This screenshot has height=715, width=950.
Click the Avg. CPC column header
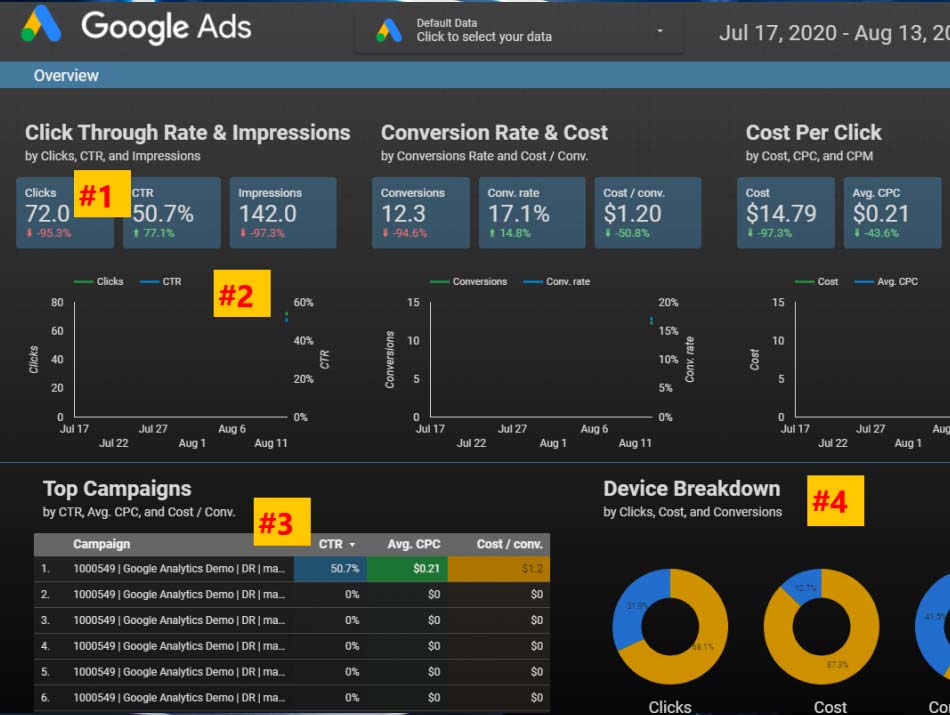pyautogui.click(x=413, y=544)
